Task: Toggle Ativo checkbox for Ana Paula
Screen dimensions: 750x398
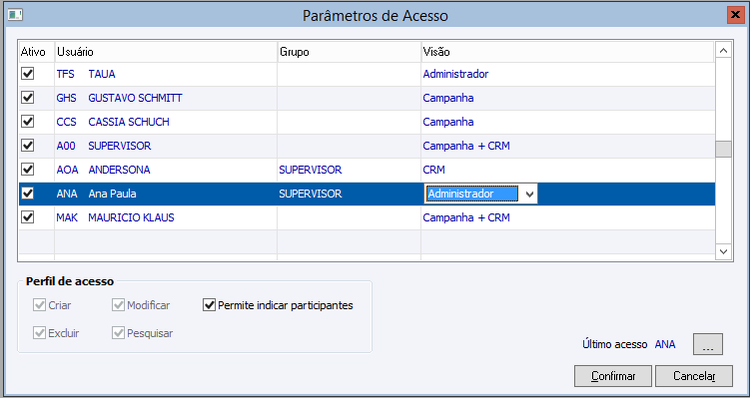Action: coord(28,193)
